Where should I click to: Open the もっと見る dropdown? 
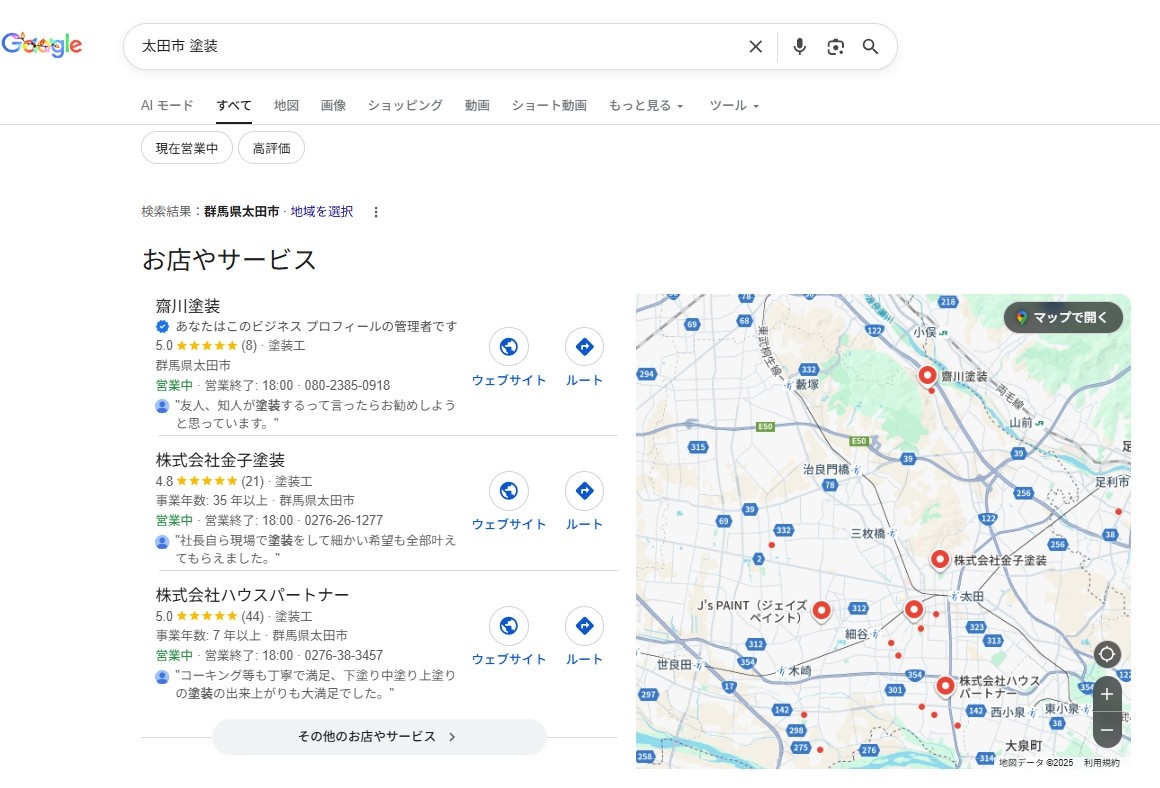[x=646, y=105]
